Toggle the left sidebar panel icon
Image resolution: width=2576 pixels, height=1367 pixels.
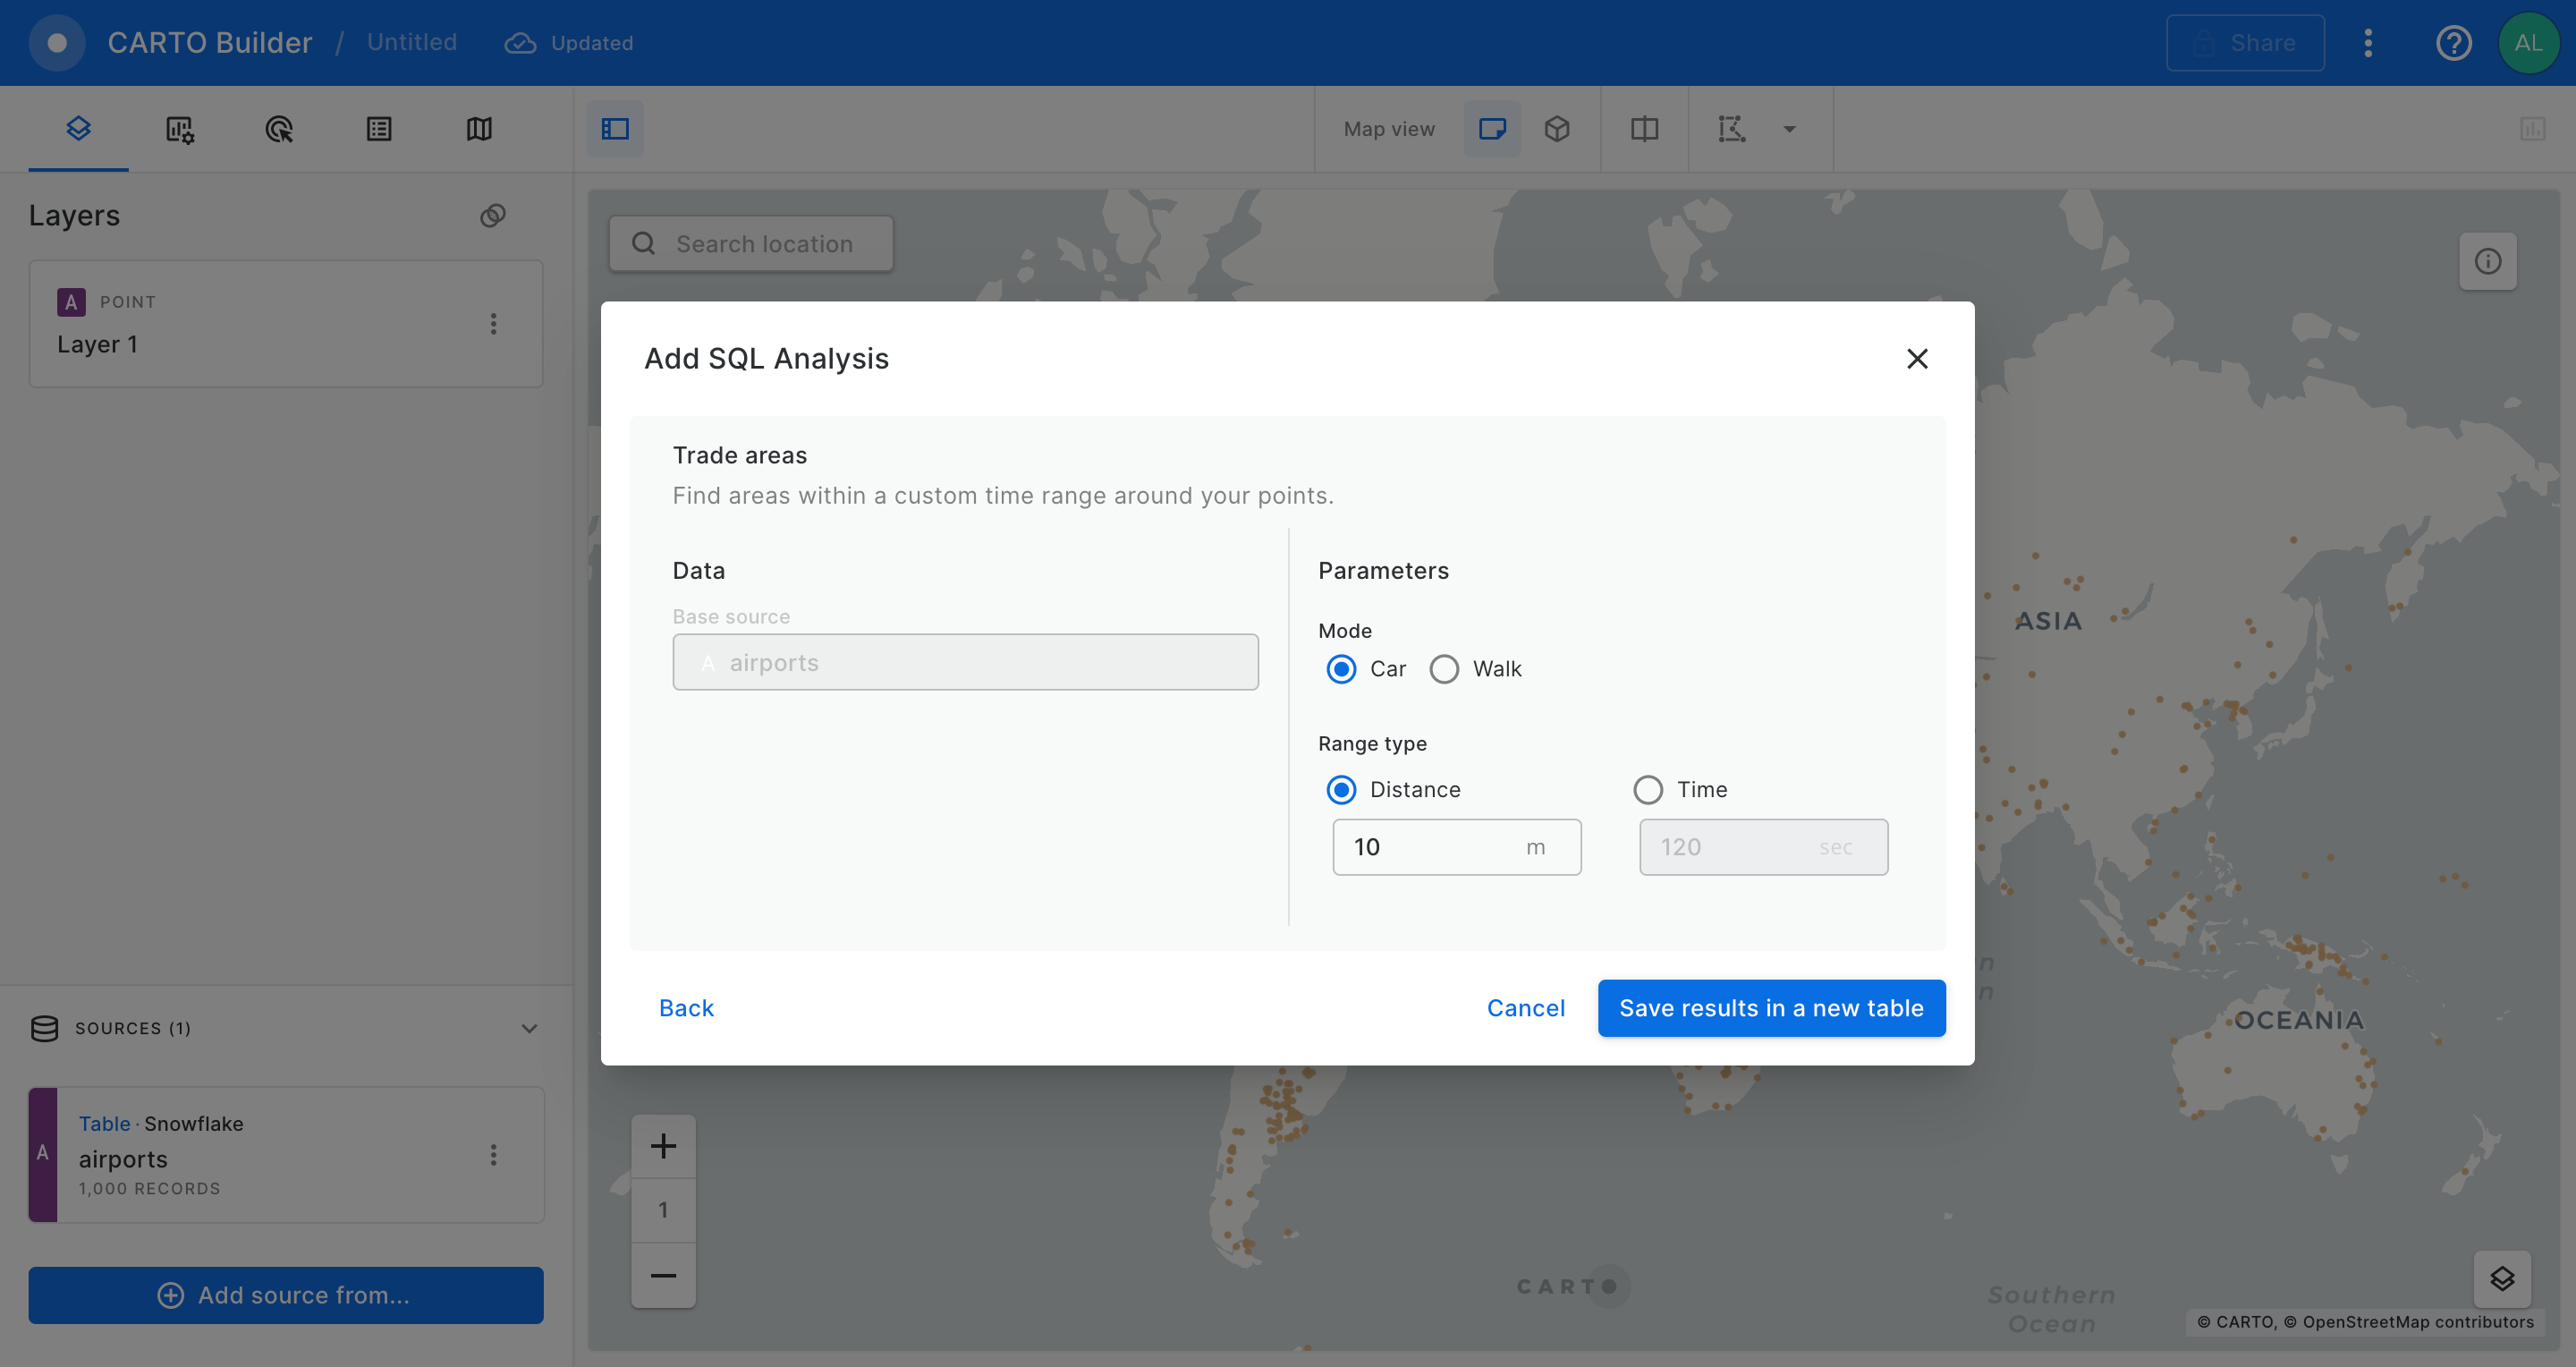coord(615,129)
